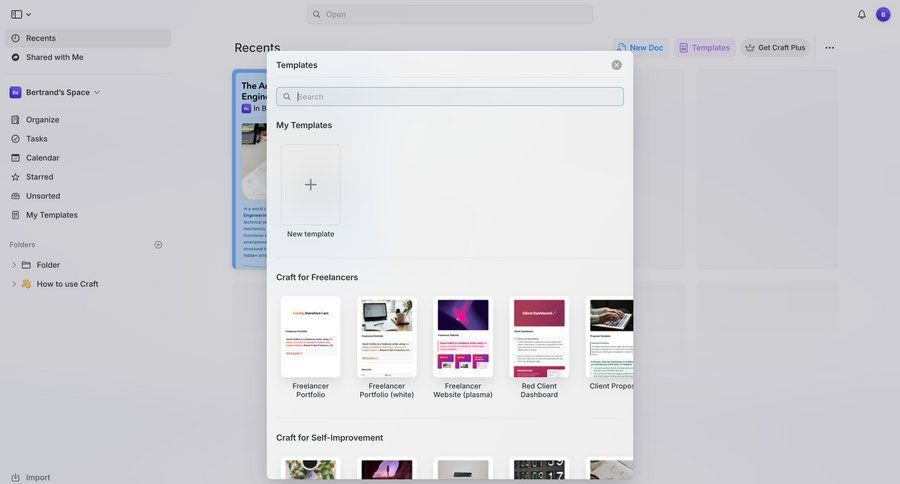Click the Tasks checkmark icon
The image size is (900, 484).
pos(15,138)
